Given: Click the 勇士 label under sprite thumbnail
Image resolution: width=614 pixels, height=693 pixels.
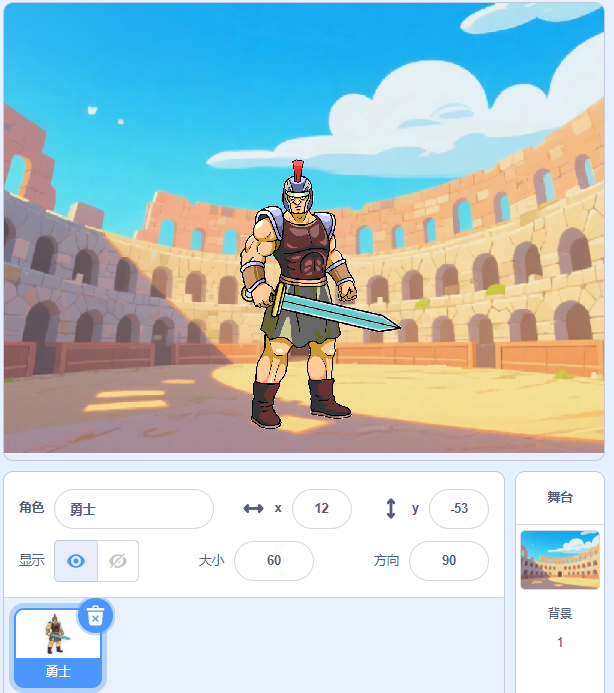Looking at the screenshot, I should pos(58,672).
